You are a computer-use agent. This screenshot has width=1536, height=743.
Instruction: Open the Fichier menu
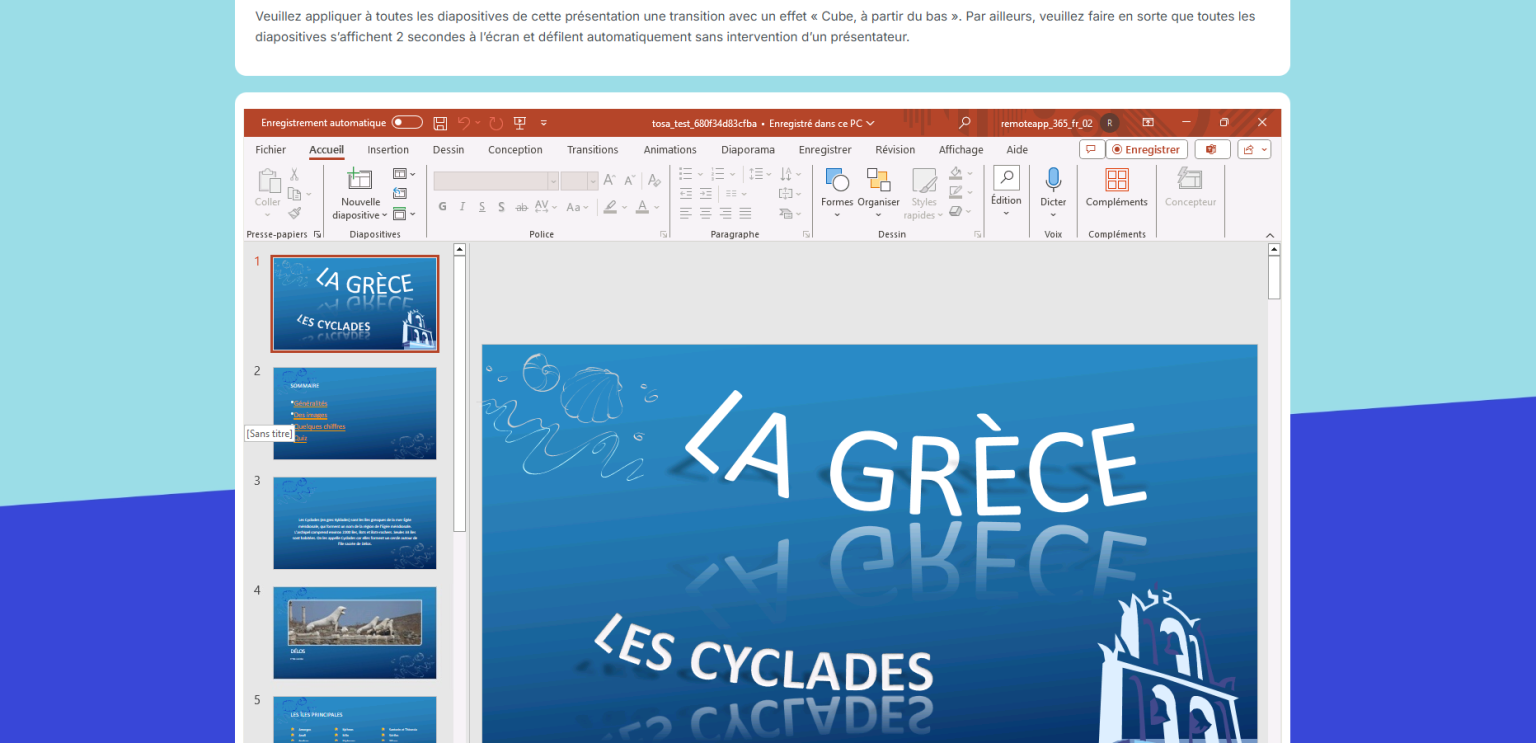click(x=270, y=150)
